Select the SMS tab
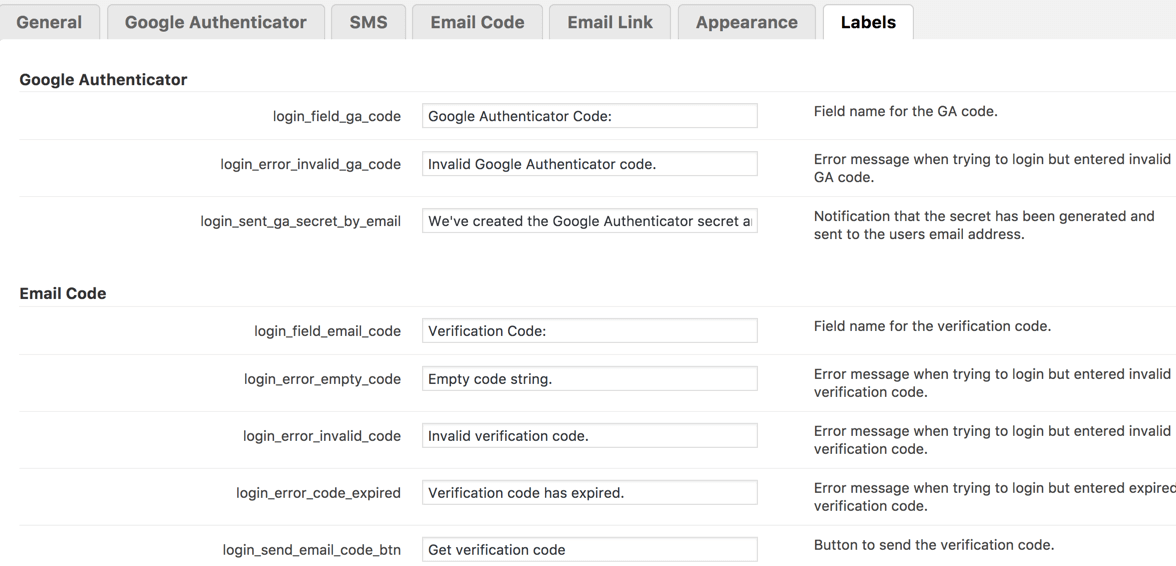This screenshot has width=1176, height=566. point(368,22)
